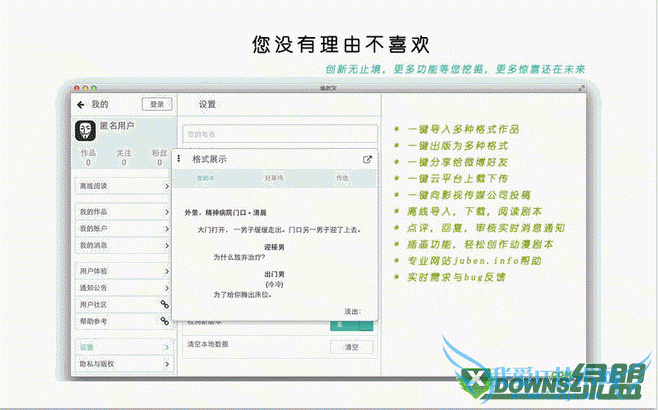The height and width of the screenshot is (410, 658).
Task: Open 通知公告 announcements row
Action: tap(124, 288)
